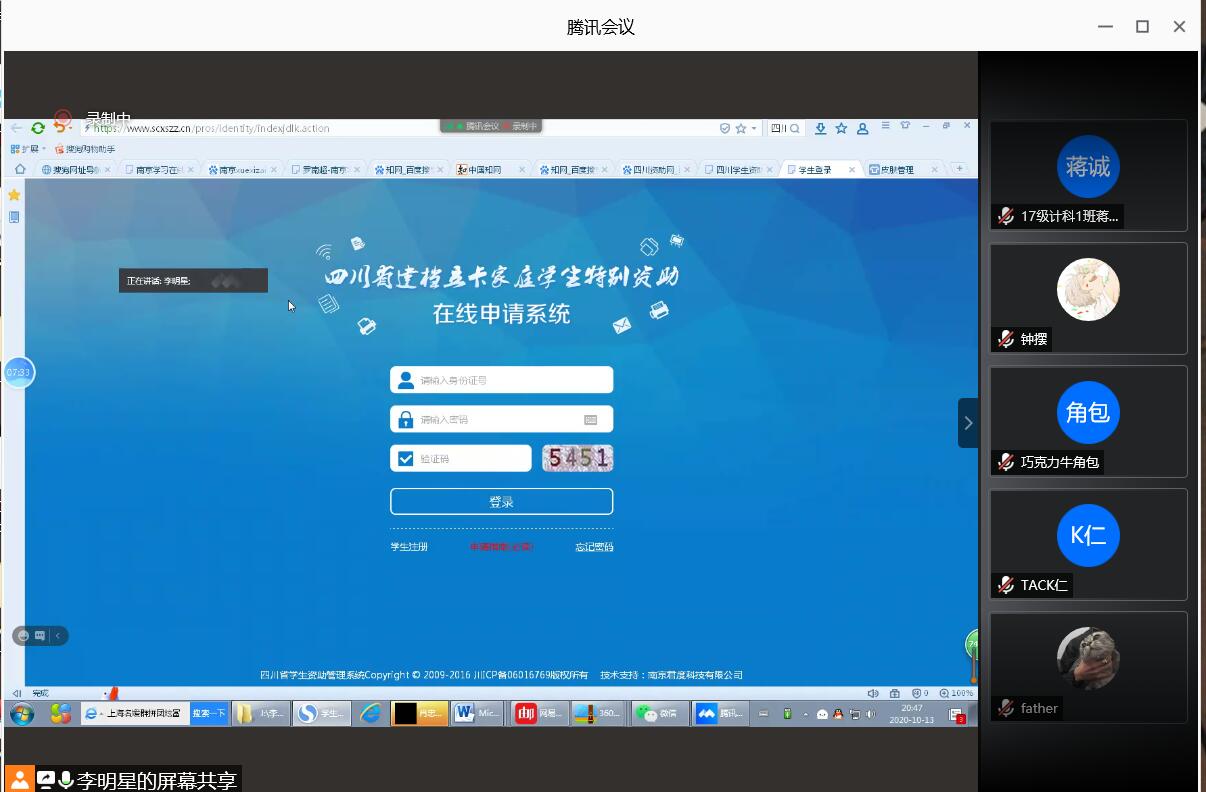Select participant K仁 avatar
The image size is (1206, 792).
point(1088,535)
